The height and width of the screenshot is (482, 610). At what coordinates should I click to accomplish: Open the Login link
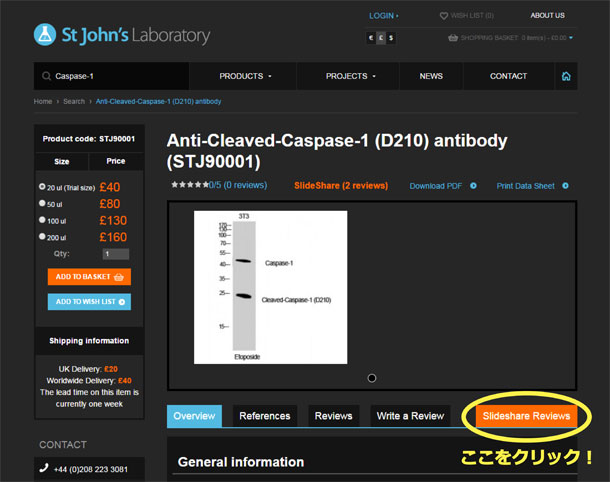384,16
